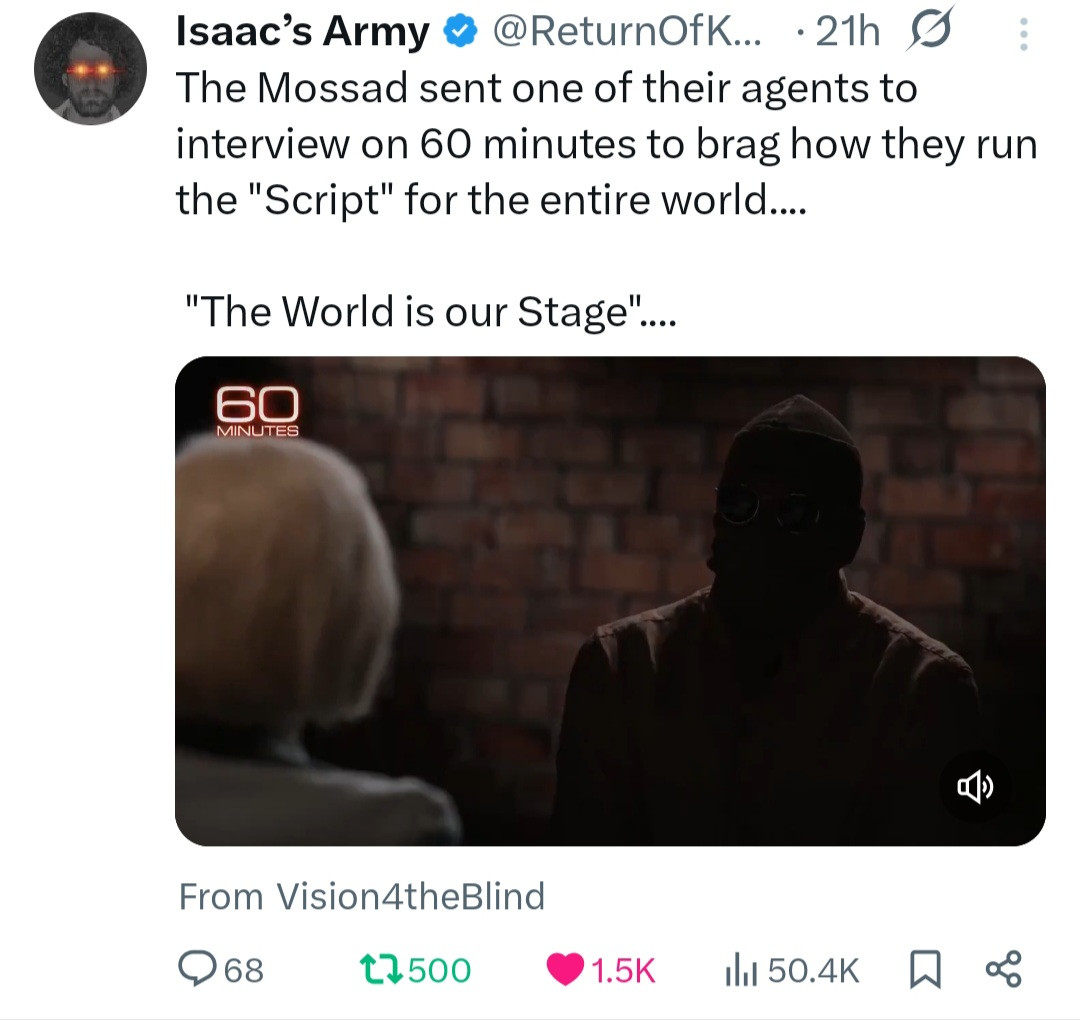Image resolution: width=1080 pixels, height=1020 pixels.
Task: Toggle the green repost arrows icon
Action: click(383, 969)
